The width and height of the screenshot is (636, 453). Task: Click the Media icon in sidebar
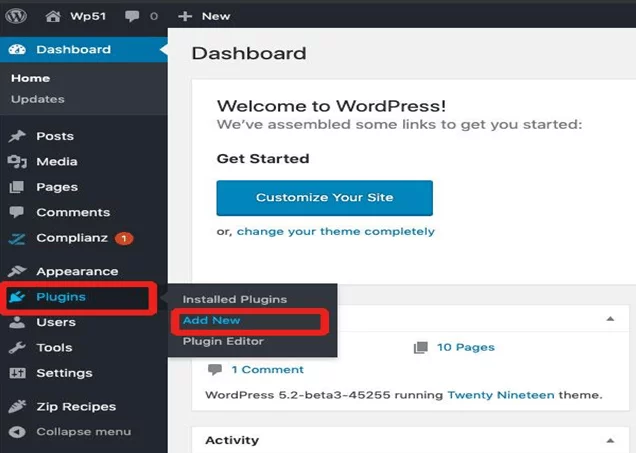point(17,161)
